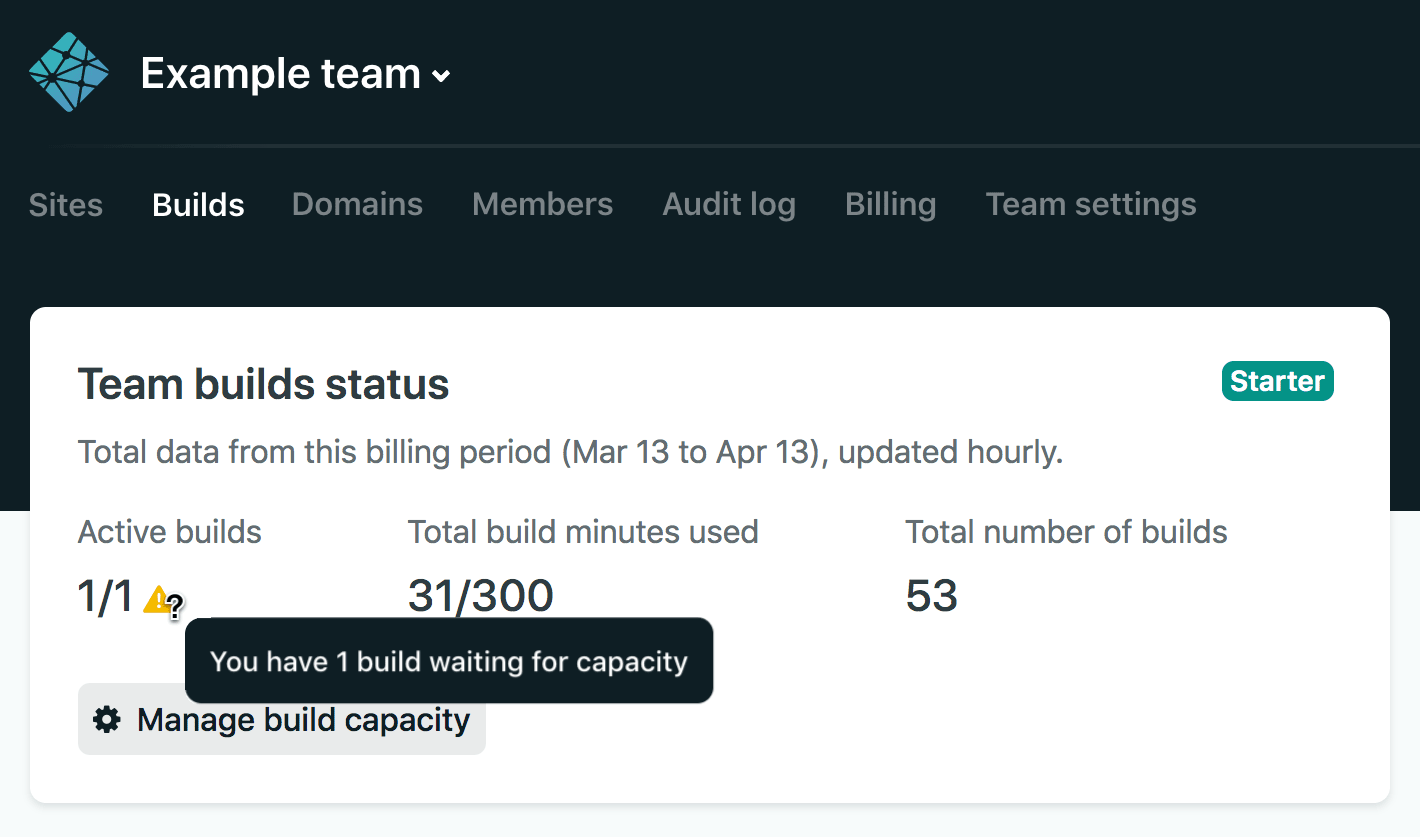Open the Sites tab
Image resolution: width=1420 pixels, height=837 pixels.
click(66, 204)
